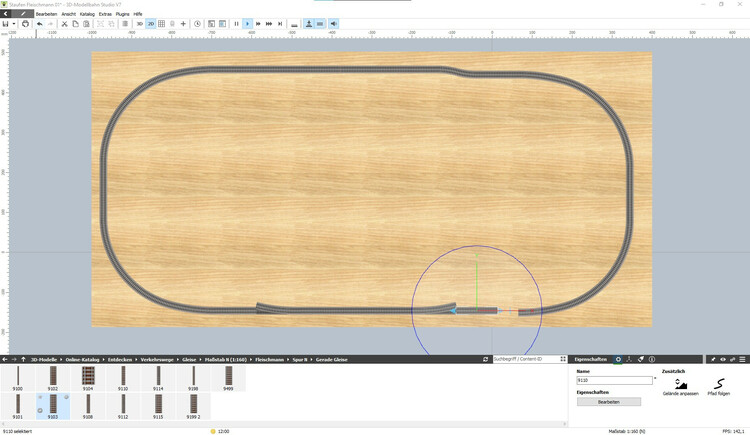
Task: Select track 9104 thumbnail
Action: [x=88, y=377]
